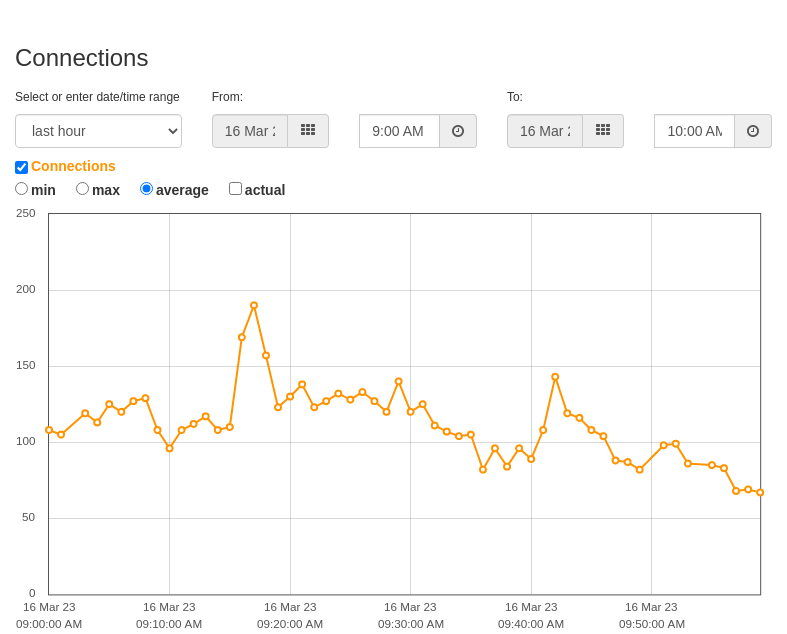Click the first data point at 09:00

point(49,430)
